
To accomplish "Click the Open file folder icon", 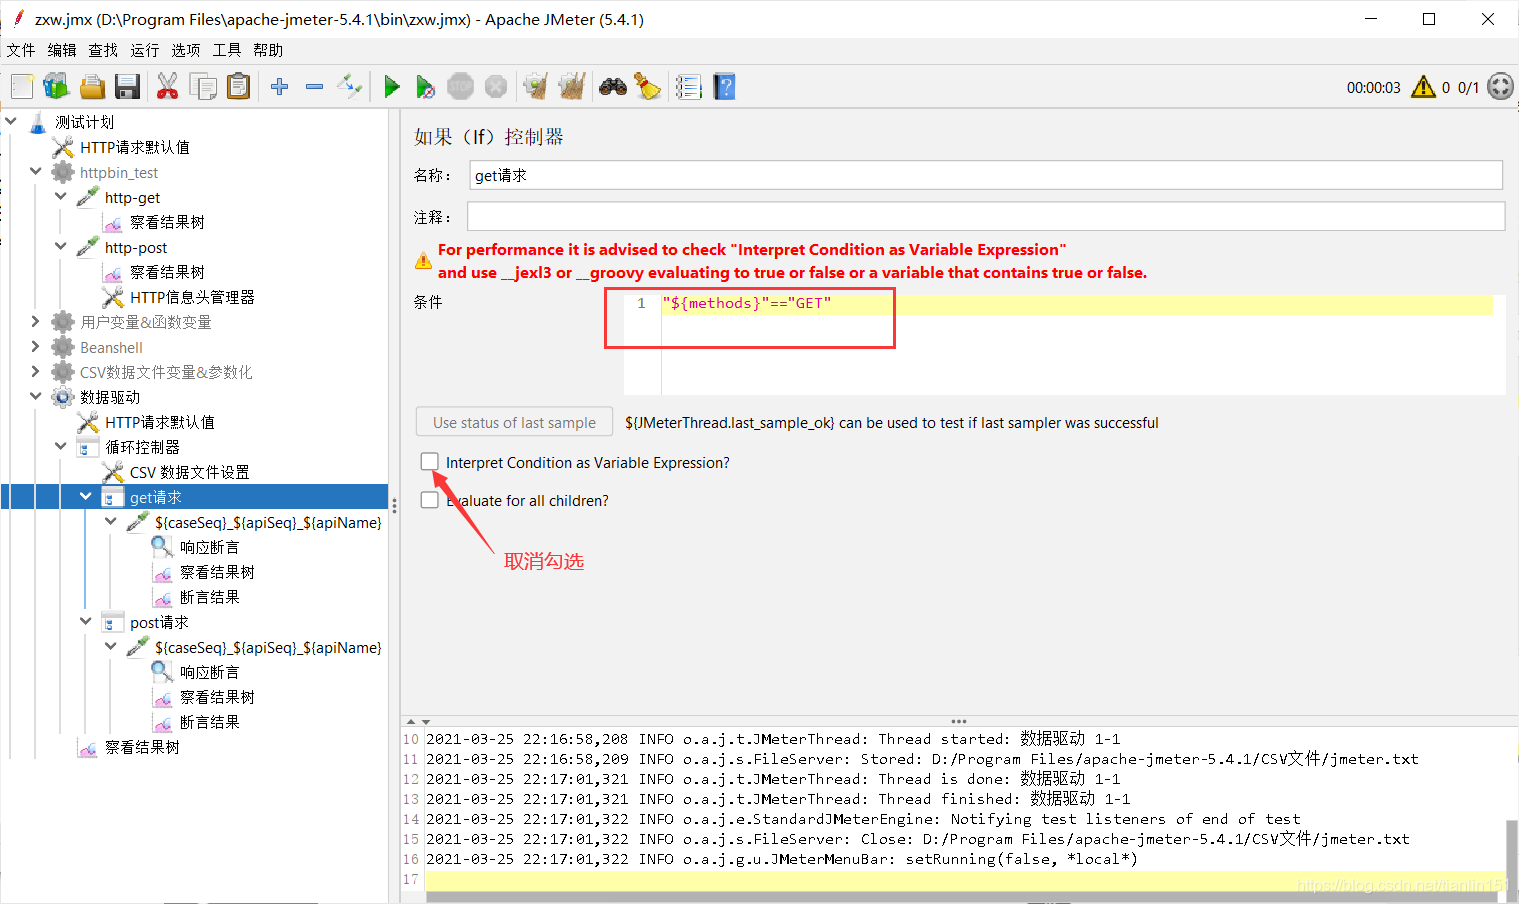I will (92, 87).
